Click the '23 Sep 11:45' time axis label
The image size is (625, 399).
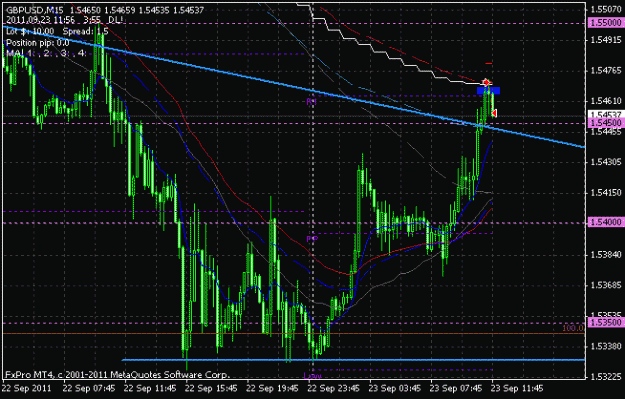[x=517, y=388]
